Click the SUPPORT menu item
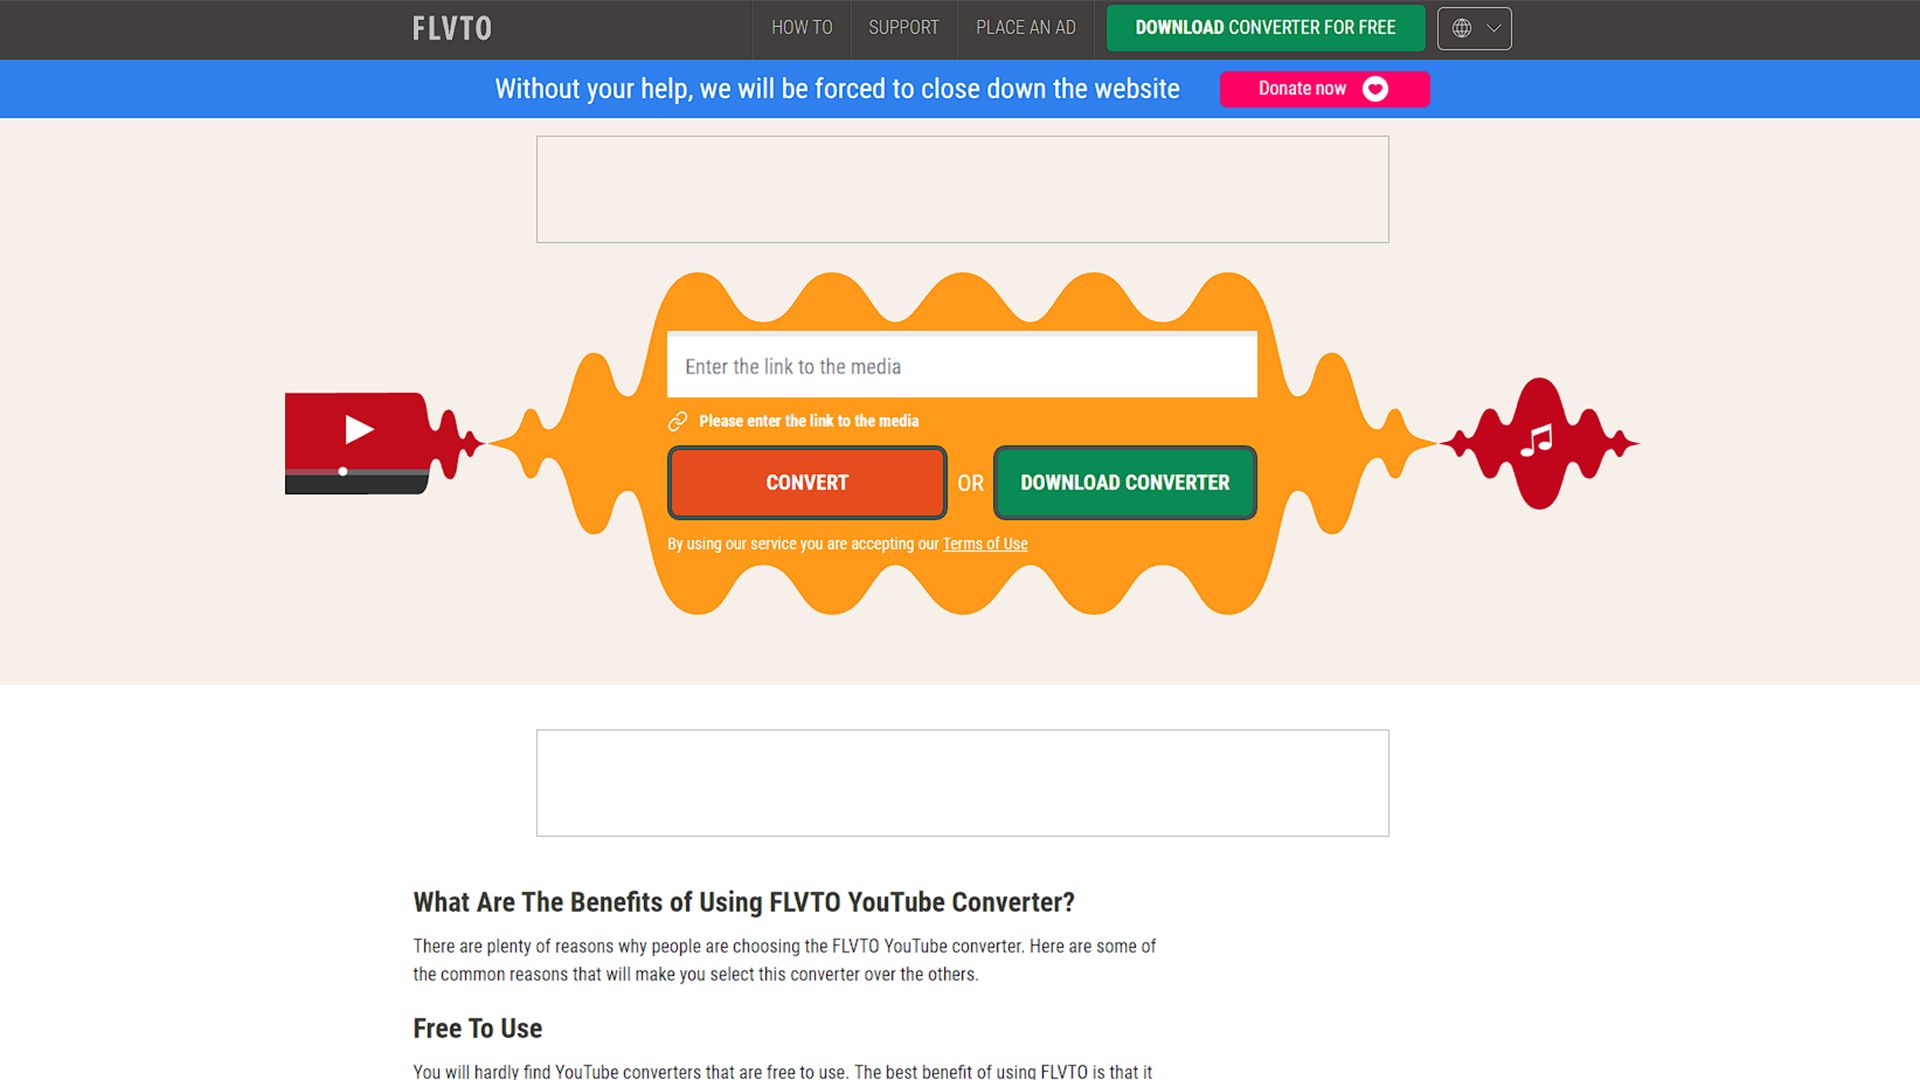 [x=903, y=28]
